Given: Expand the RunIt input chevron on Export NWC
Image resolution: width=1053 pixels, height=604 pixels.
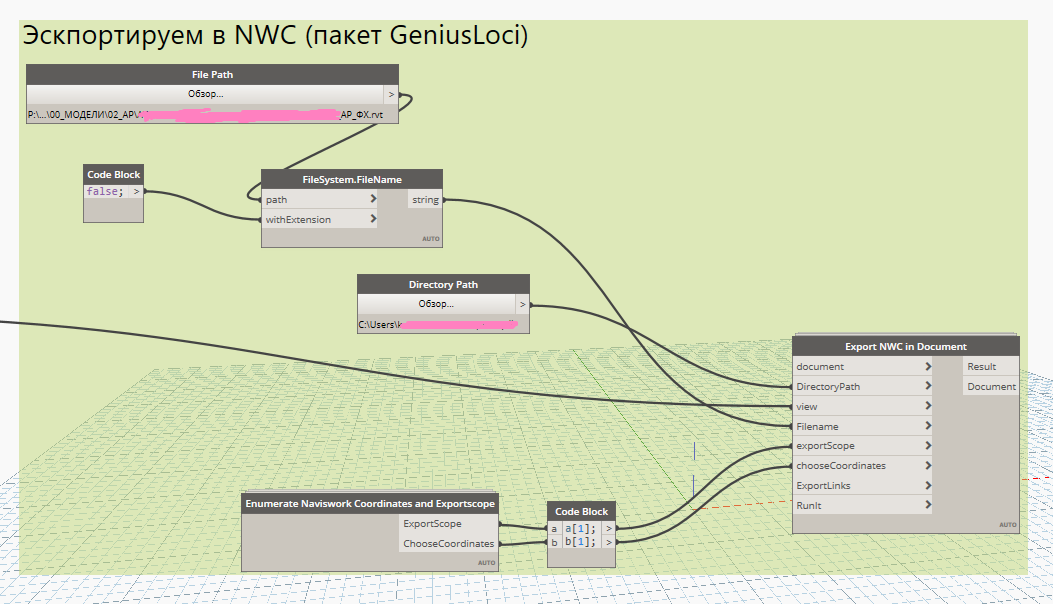Looking at the screenshot, I should (x=929, y=505).
